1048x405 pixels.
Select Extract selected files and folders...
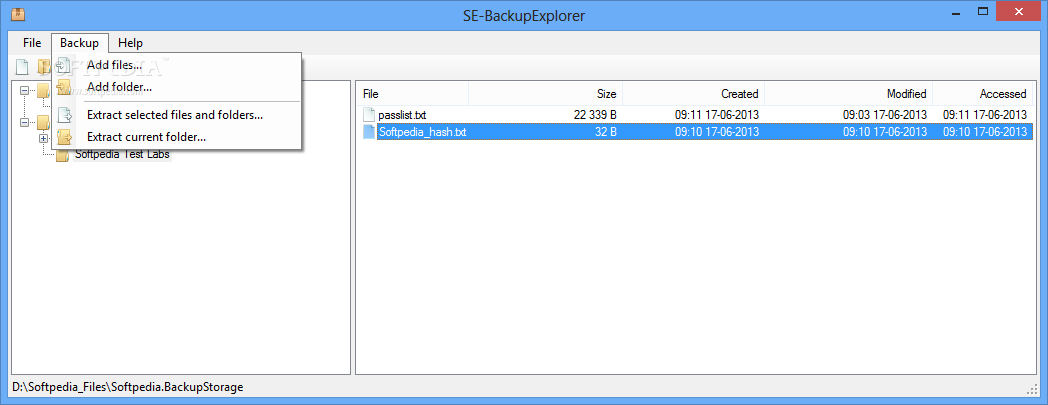coord(176,115)
